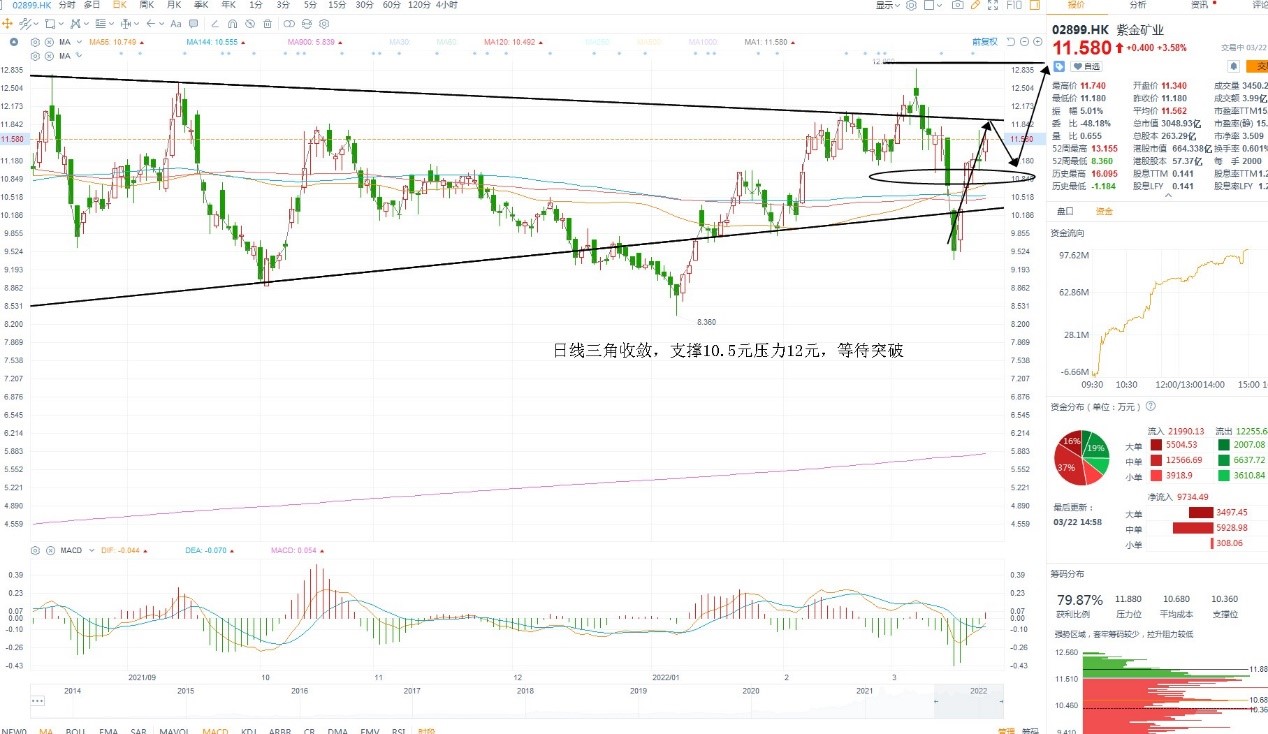This screenshot has height=734, width=1268.
Task: Click the dark red large-order legend swatch
Action: [x=1157, y=444]
